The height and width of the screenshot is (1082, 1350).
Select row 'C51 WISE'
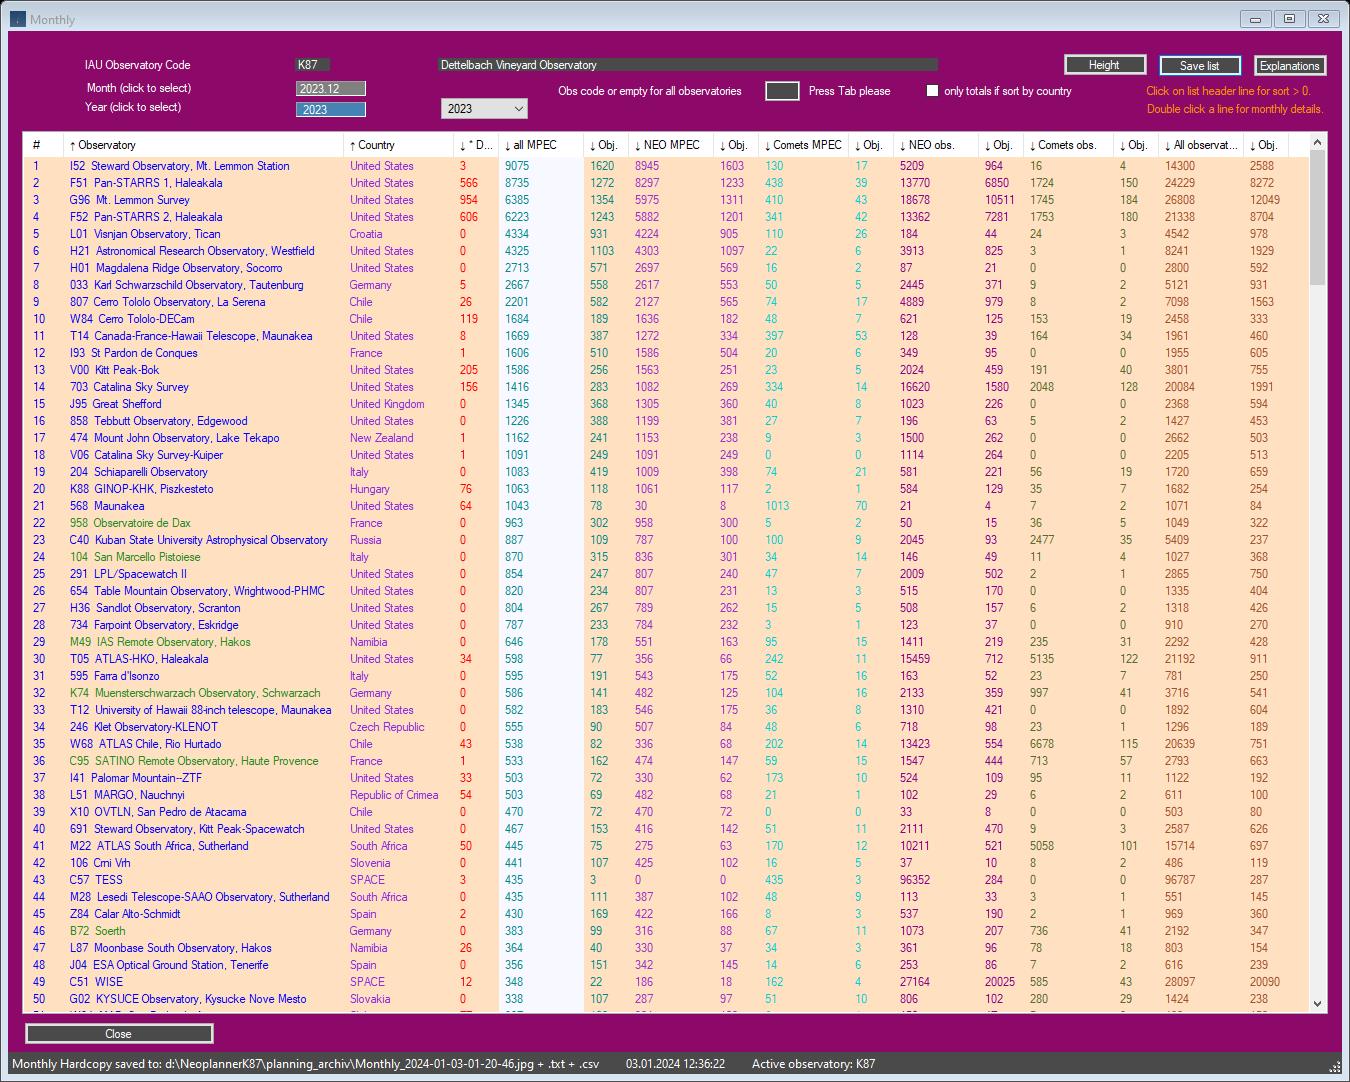(x=665, y=982)
